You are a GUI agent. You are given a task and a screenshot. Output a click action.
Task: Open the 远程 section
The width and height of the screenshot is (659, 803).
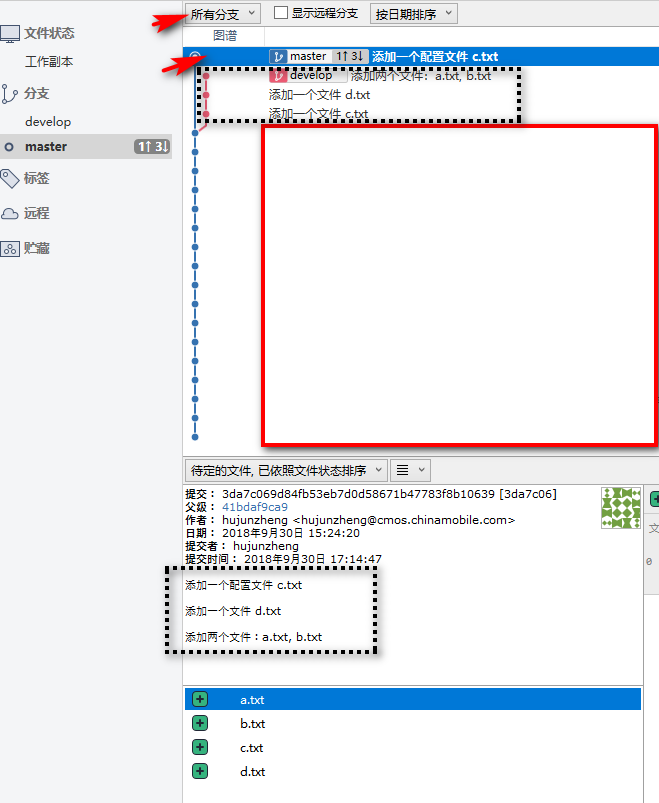(x=36, y=214)
